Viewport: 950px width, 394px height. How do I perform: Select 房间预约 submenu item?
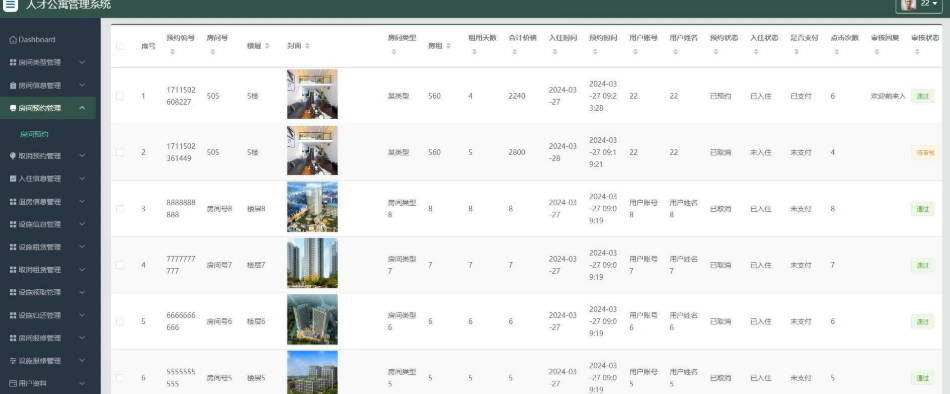coord(34,134)
